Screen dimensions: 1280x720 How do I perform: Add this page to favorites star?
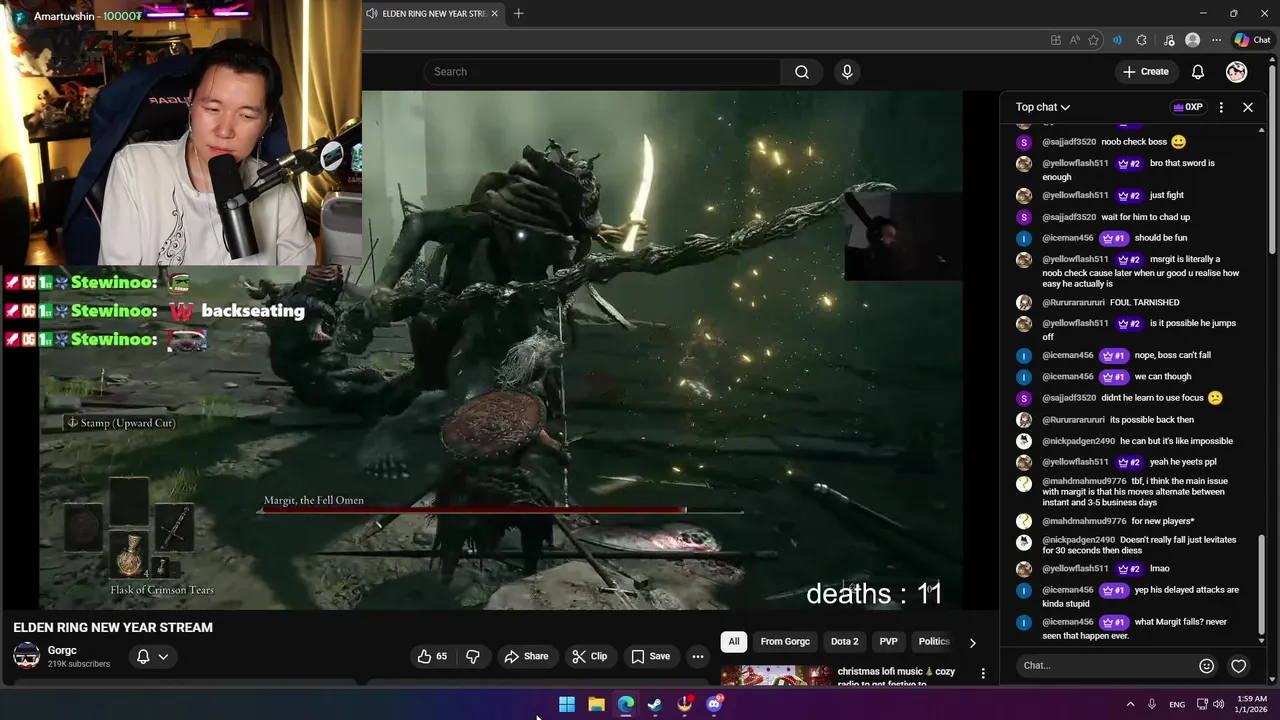[x=1093, y=40]
